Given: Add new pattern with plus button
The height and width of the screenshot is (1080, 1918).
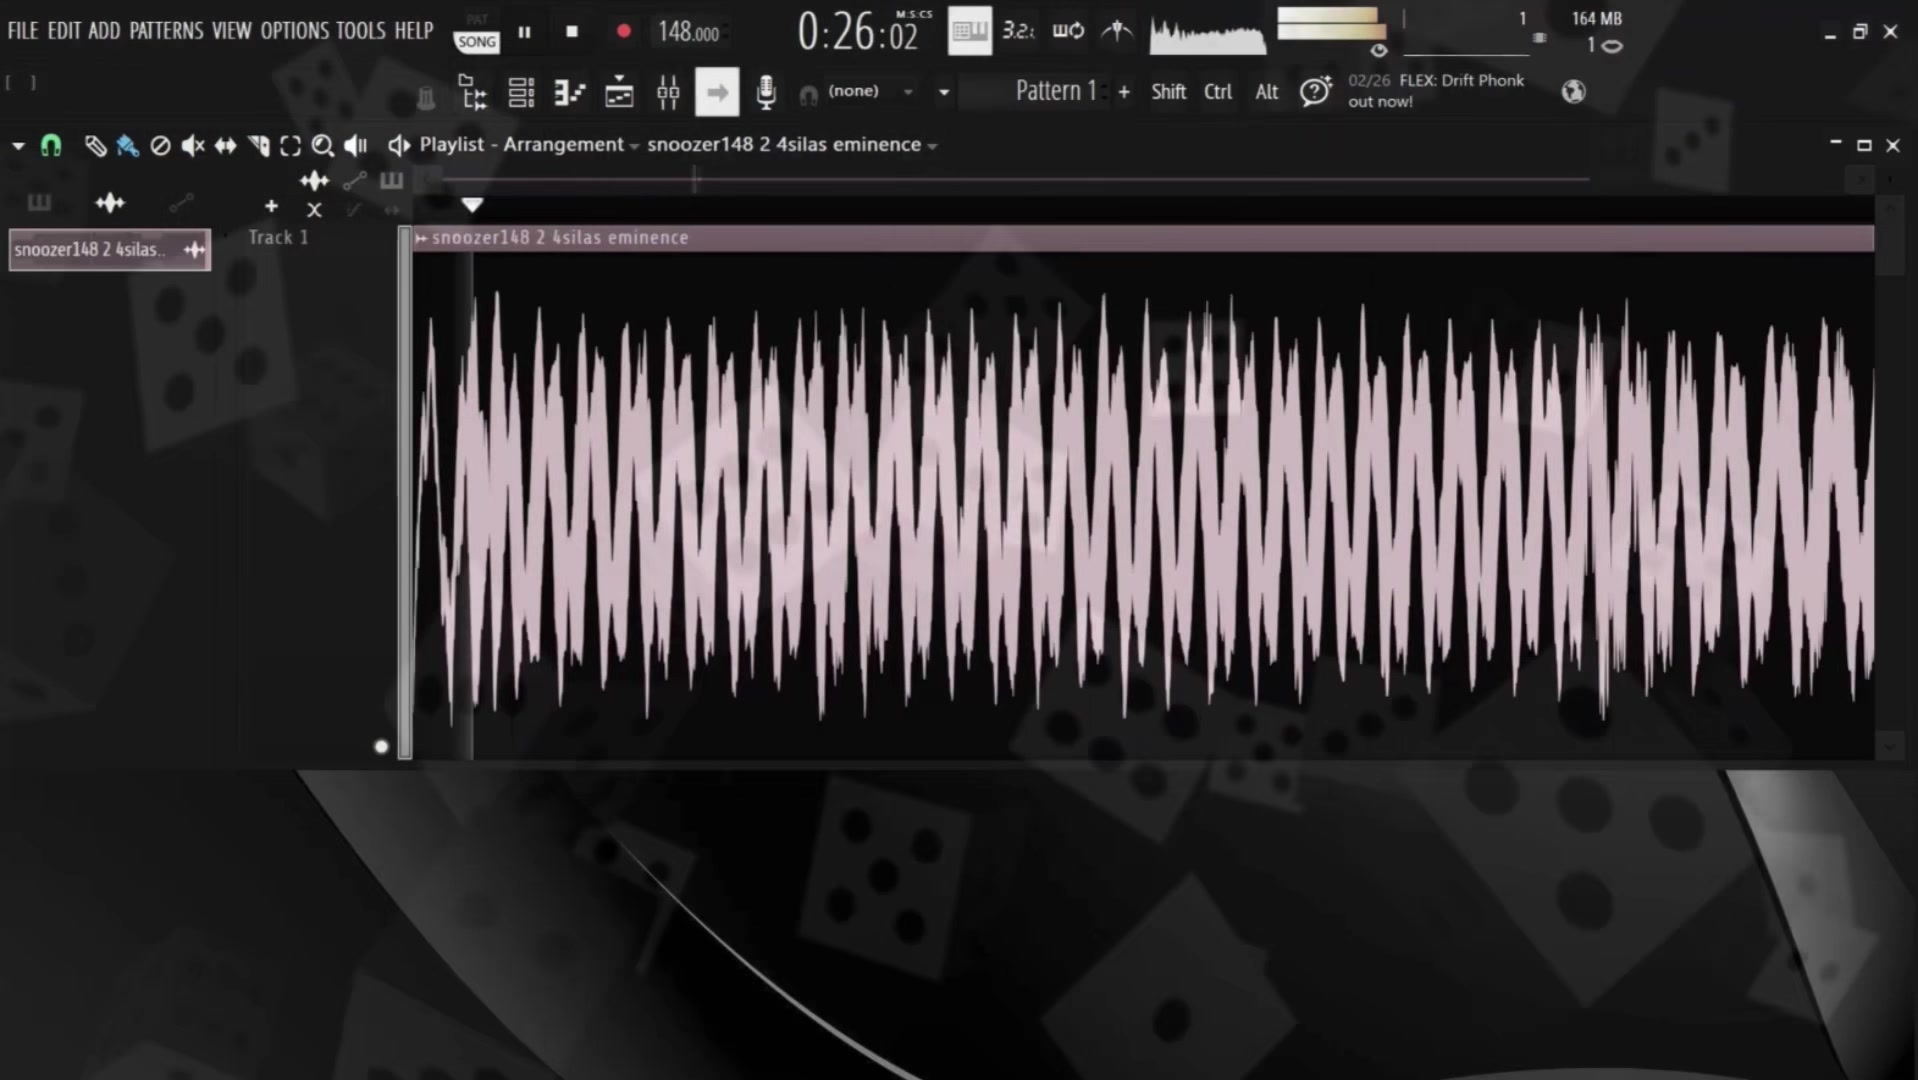Looking at the screenshot, I should pyautogui.click(x=1124, y=92).
